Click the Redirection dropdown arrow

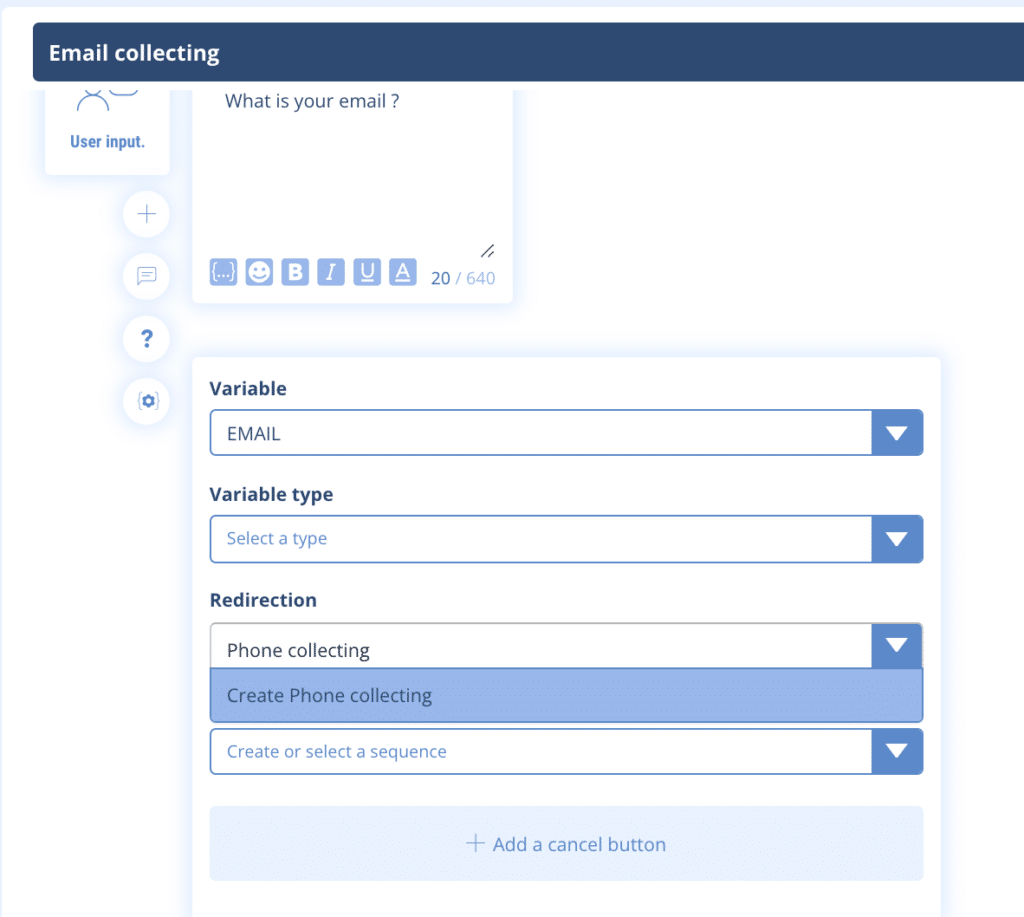click(x=896, y=646)
